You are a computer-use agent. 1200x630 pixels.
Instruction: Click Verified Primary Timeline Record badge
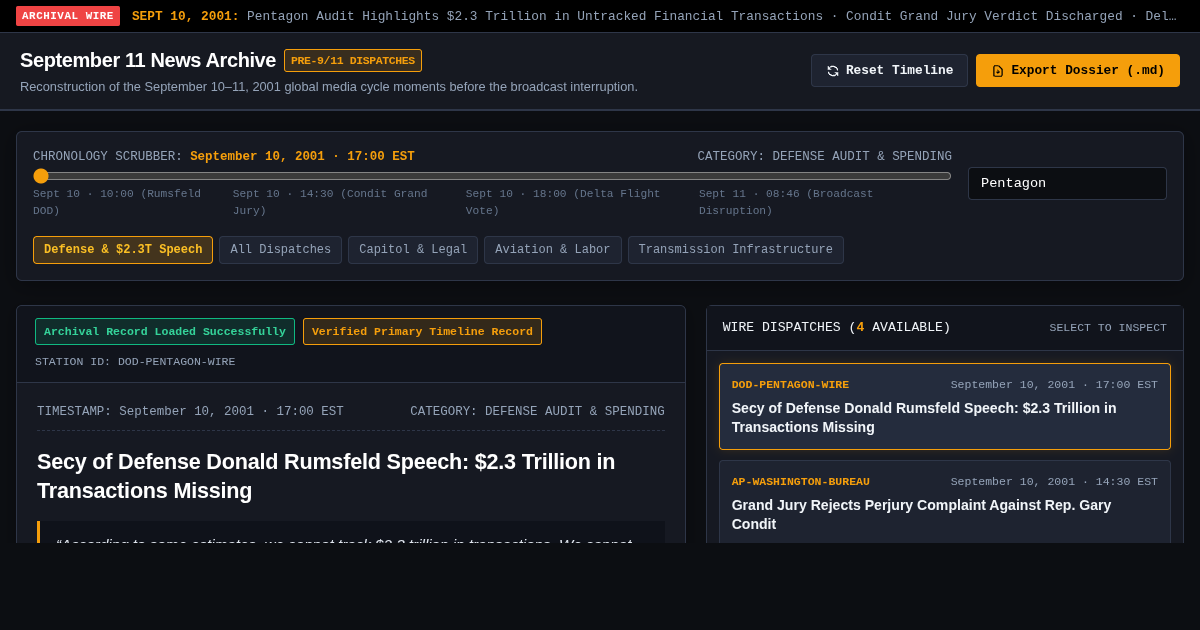click(x=422, y=332)
